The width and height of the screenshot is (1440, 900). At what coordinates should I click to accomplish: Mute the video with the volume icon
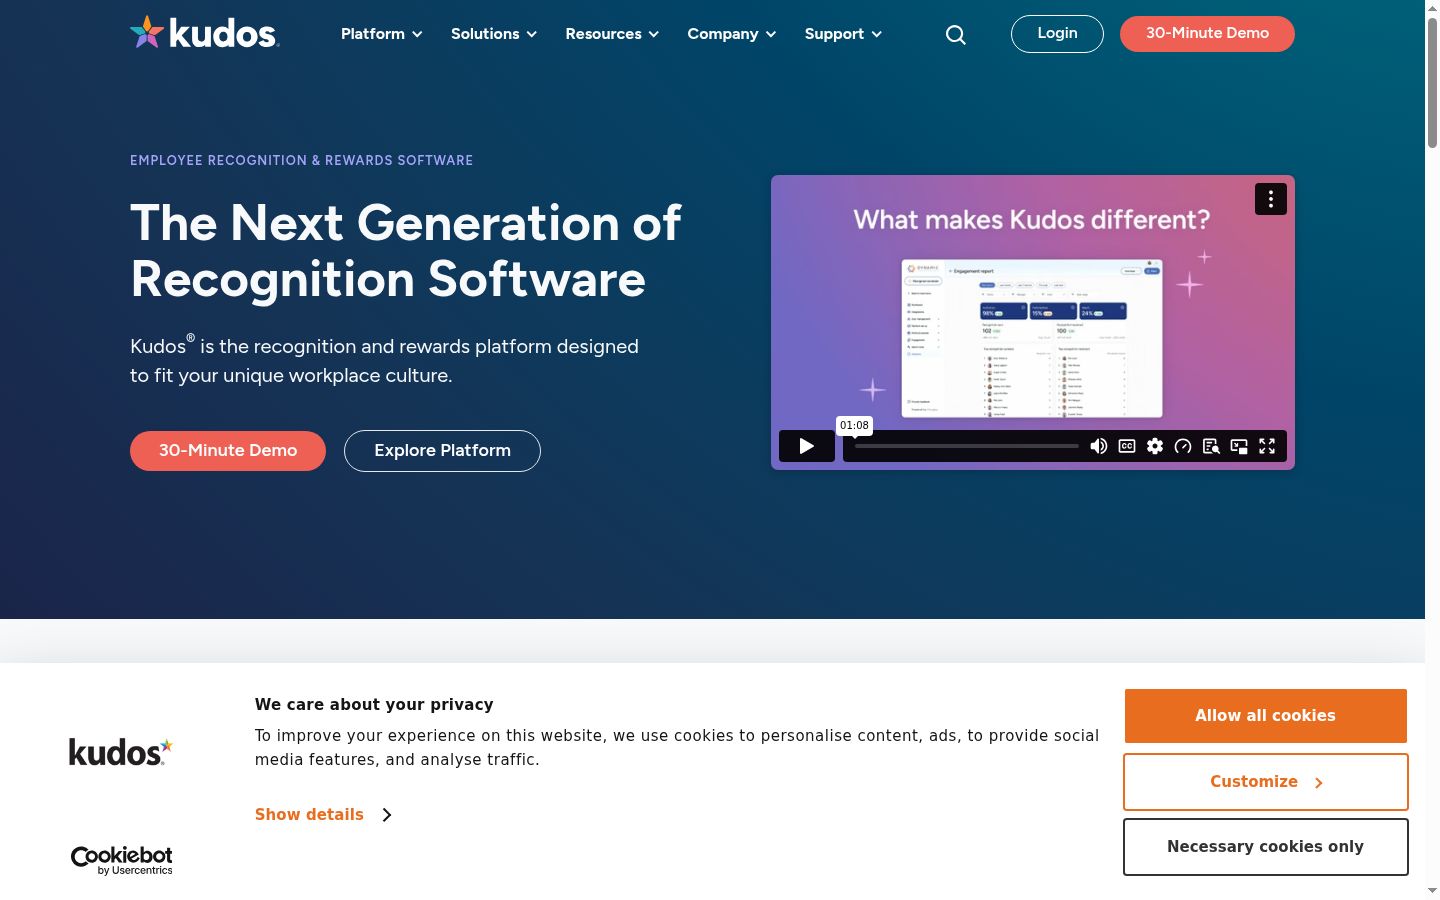point(1098,446)
